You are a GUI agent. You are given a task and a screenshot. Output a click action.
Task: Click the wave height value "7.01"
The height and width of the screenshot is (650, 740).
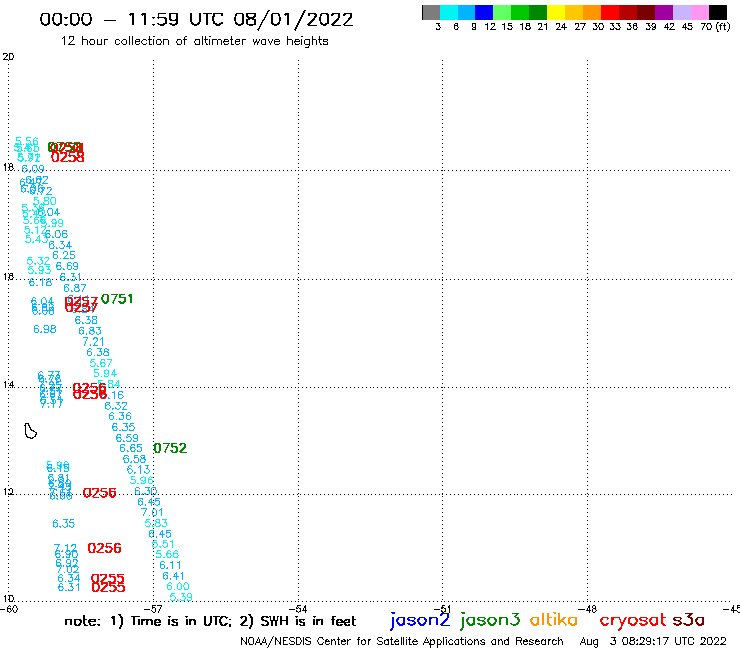coord(152,513)
